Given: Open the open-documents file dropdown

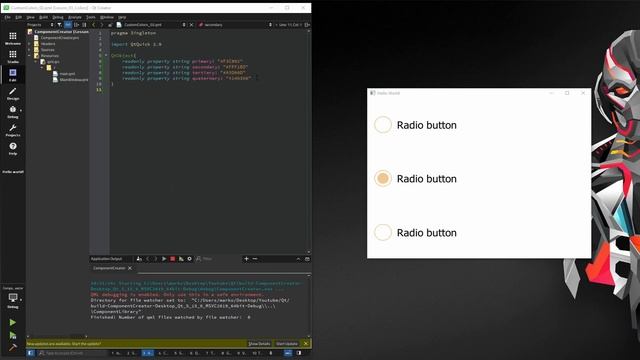Looking at the screenshot, I should click(x=151, y=25).
